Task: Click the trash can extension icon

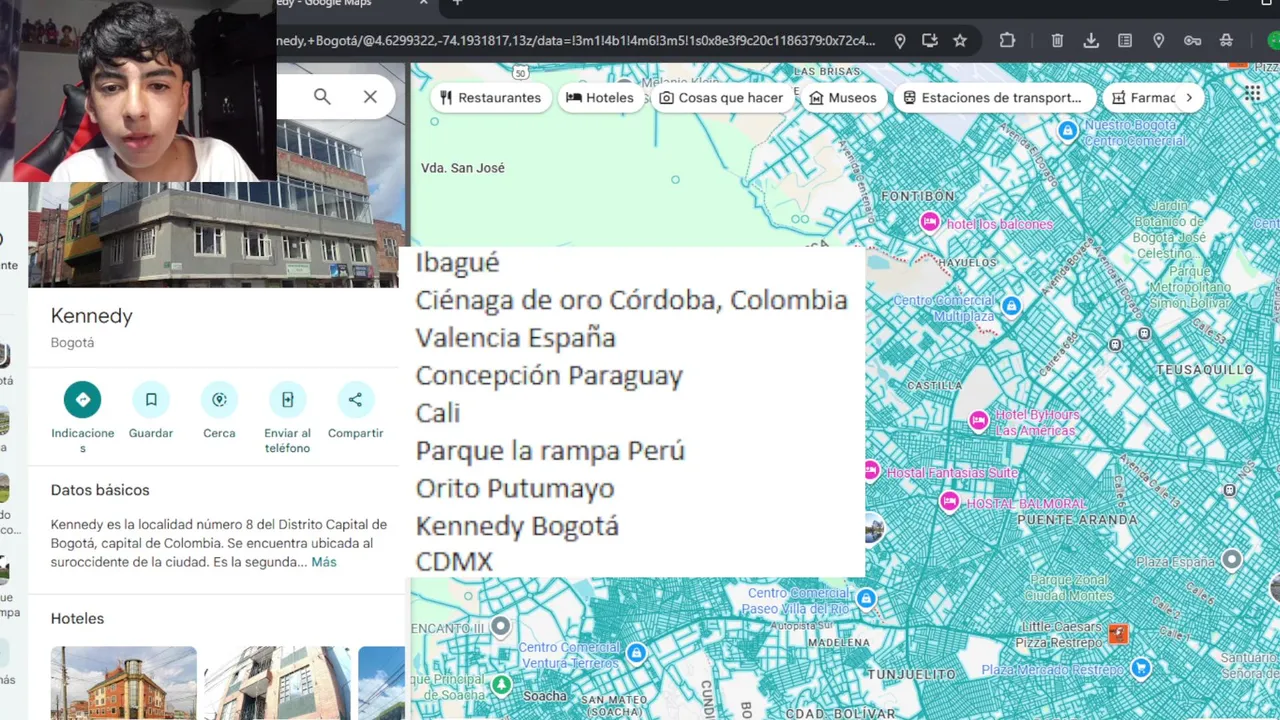Action: [1057, 41]
